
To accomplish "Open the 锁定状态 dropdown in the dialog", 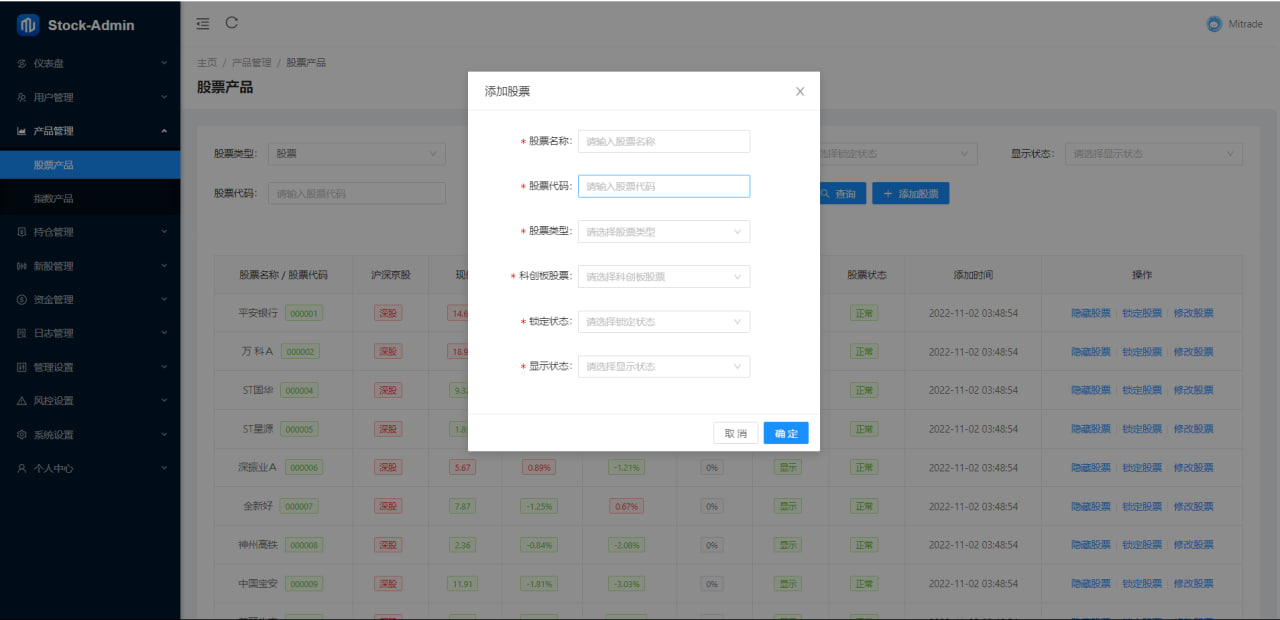I will [x=663, y=322].
